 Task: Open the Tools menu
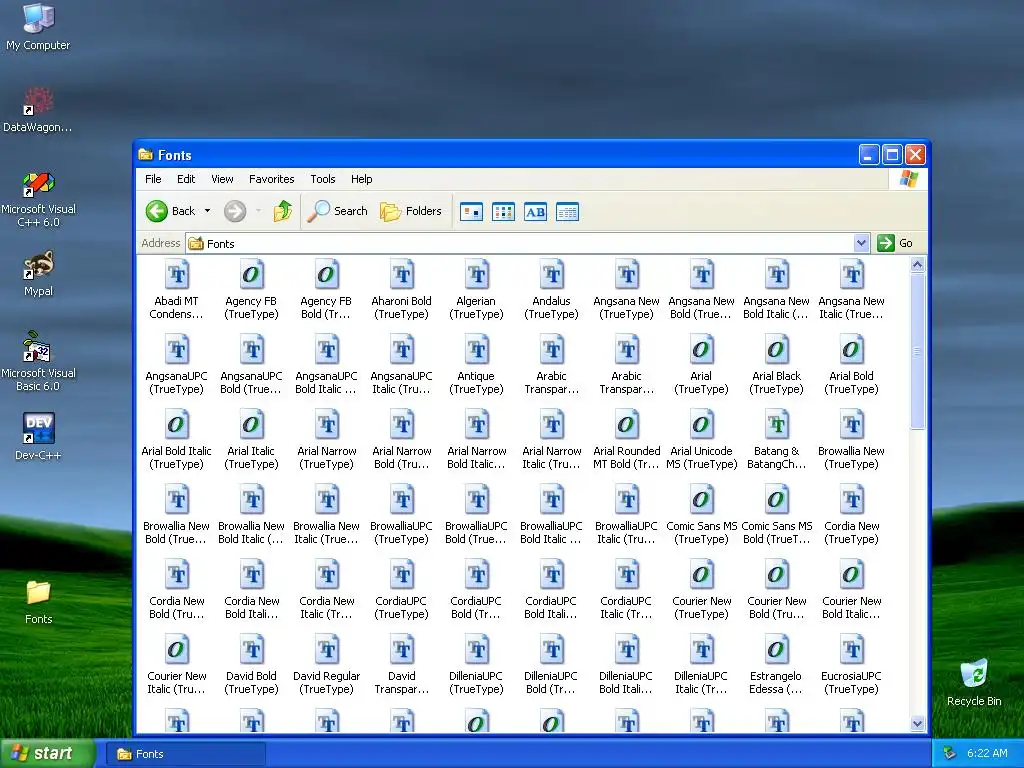click(x=323, y=179)
